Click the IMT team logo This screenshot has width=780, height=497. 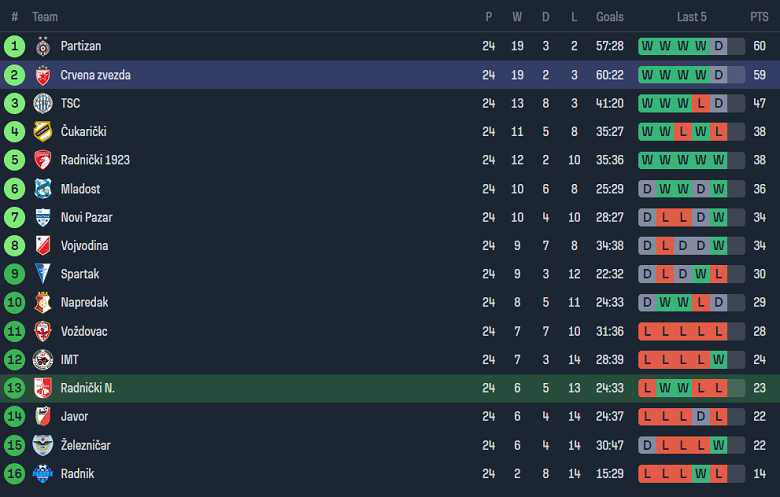tap(43, 360)
